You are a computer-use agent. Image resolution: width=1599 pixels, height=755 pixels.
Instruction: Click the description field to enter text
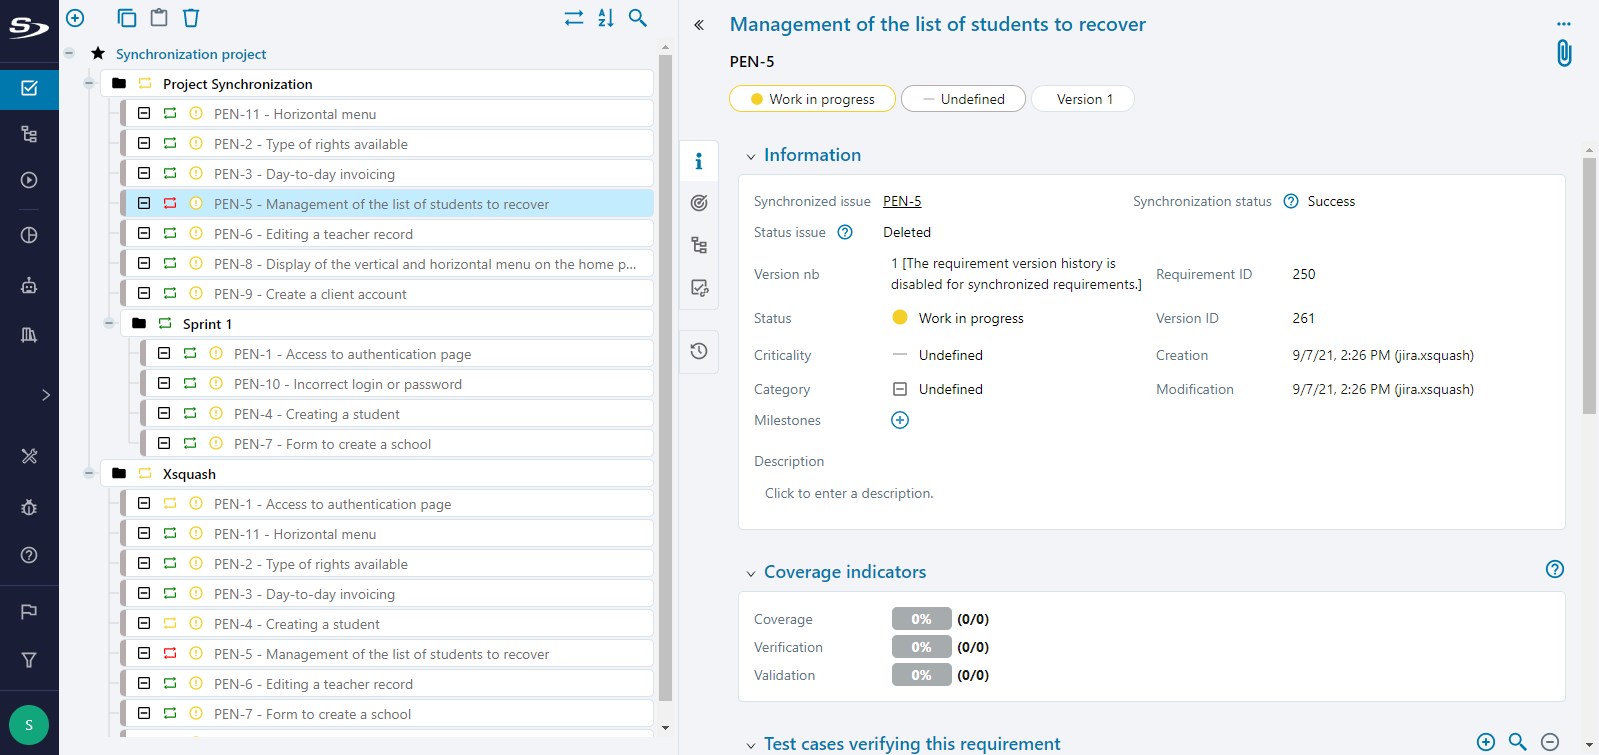(x=849, y=493)
